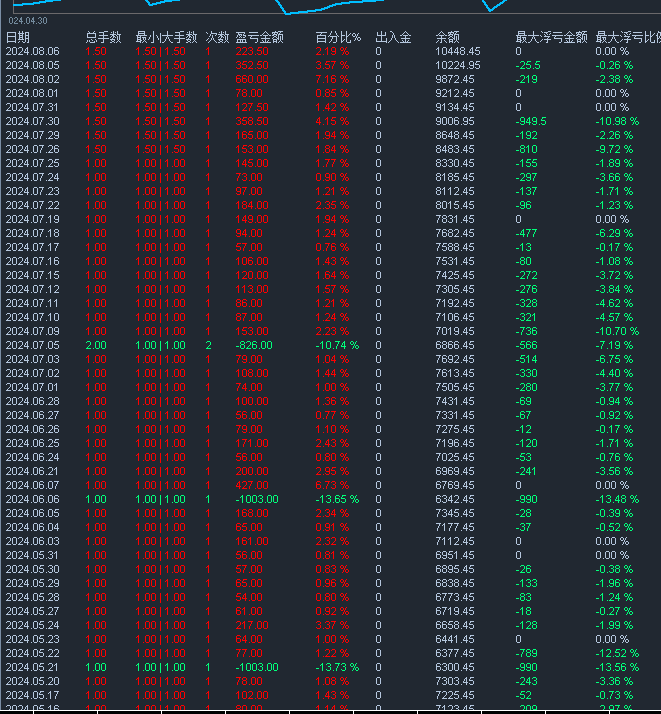The image size is (661, 714).
Task: Pick the 2024.05.21 date entry
Action: pos(32,667)
